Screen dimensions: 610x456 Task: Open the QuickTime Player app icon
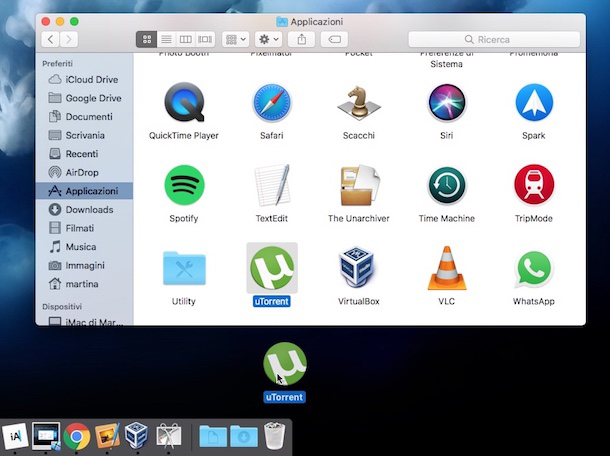tap(184, 103)
